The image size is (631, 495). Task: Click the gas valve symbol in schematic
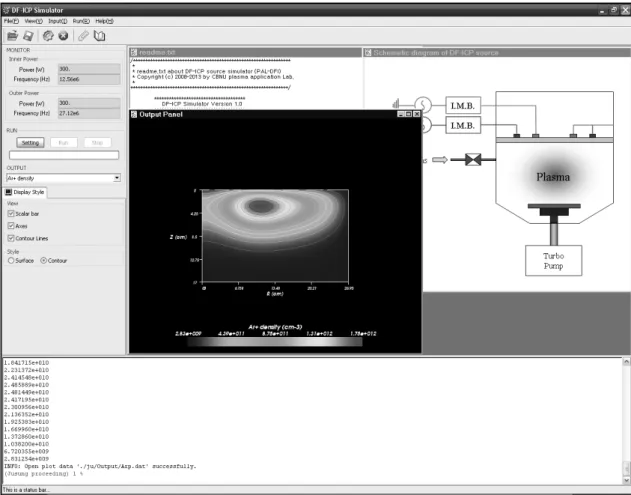point(473,160)
